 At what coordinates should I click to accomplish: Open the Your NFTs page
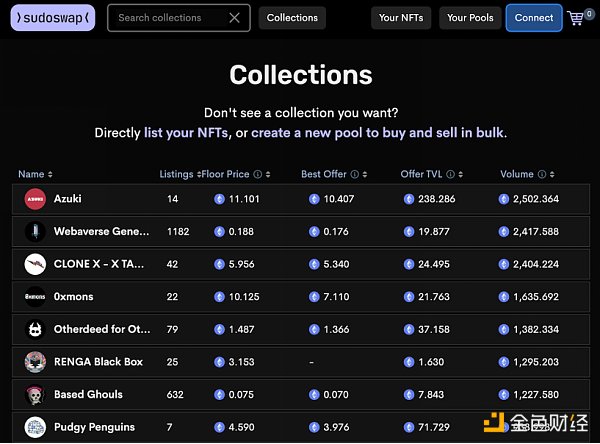coord(401,18)
